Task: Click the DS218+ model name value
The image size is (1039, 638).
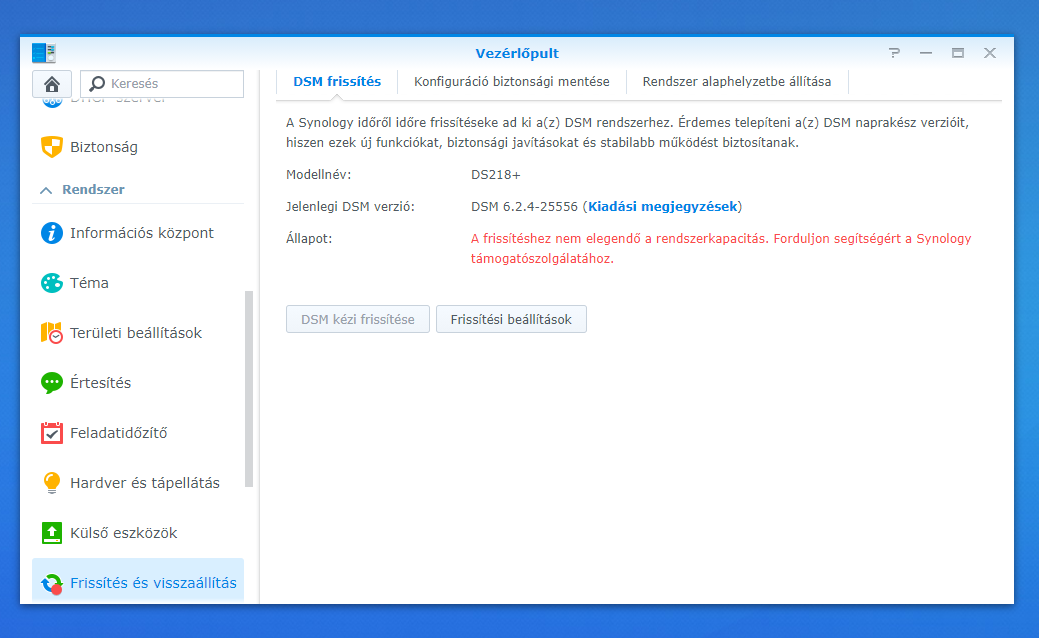Action: tap(496, 175)
